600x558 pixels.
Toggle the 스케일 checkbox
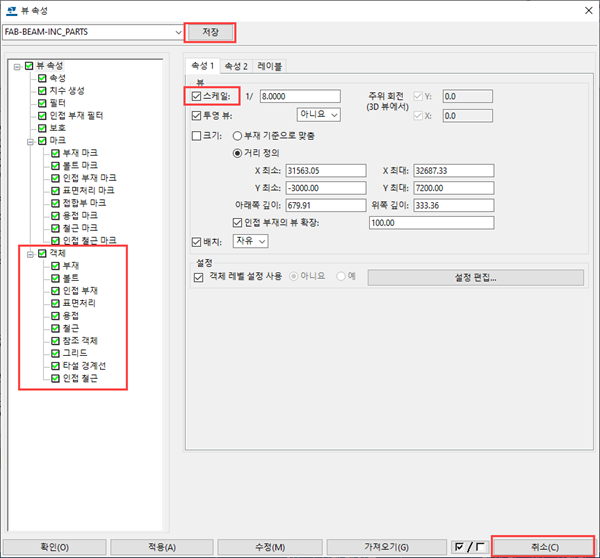tap(197, 97)
